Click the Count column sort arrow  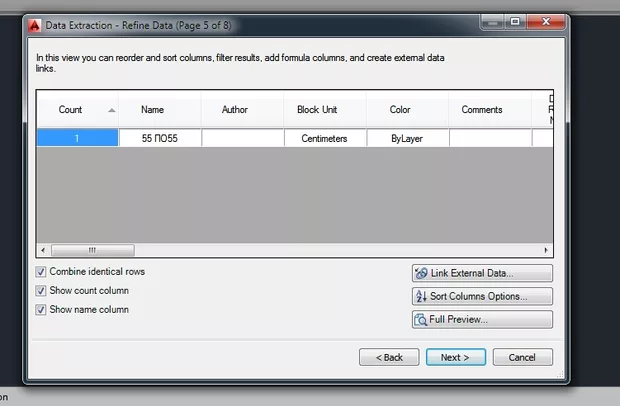pos(111,110)
